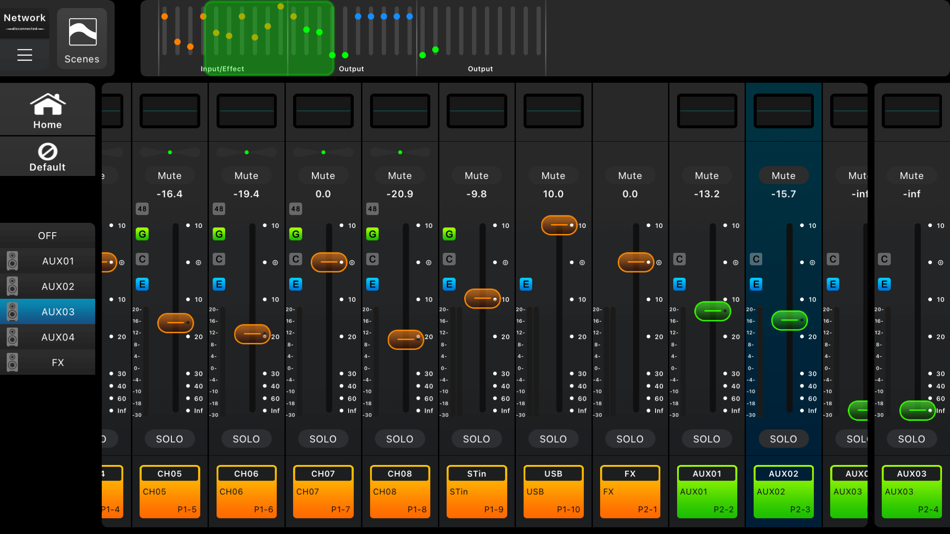Image resolution: width=950 pixels, height=534 pixels.
Task: Click the CH05 fader knob
Action: coord(176,323)
